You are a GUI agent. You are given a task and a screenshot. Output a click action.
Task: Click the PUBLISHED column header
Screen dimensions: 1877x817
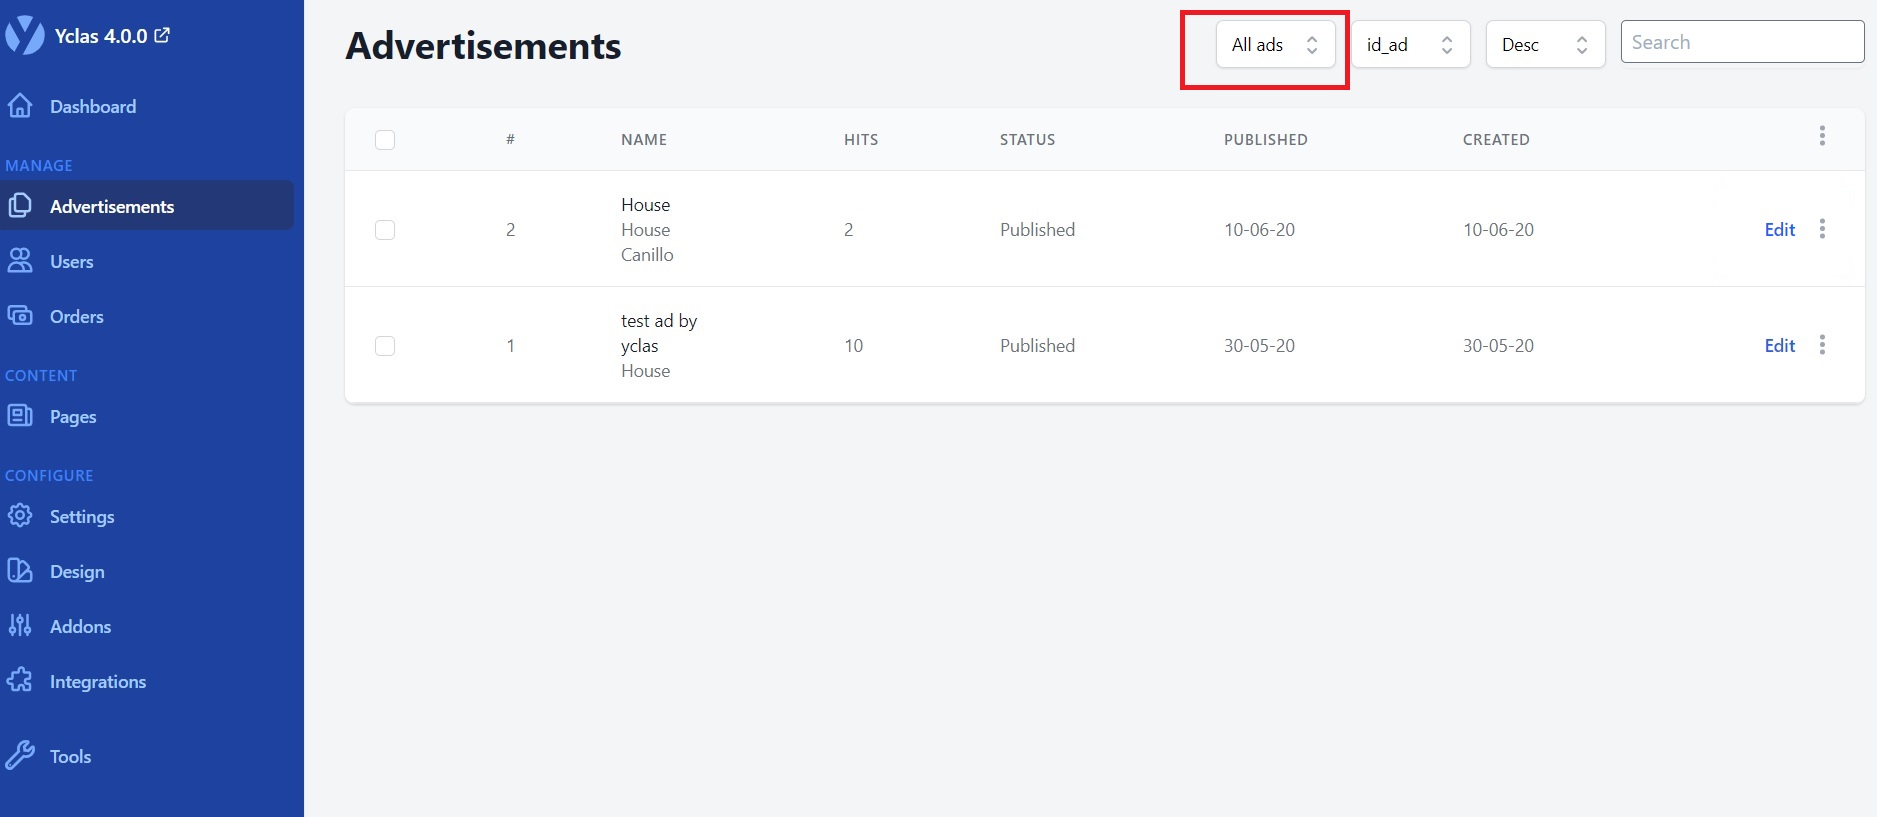(1266, 140)
